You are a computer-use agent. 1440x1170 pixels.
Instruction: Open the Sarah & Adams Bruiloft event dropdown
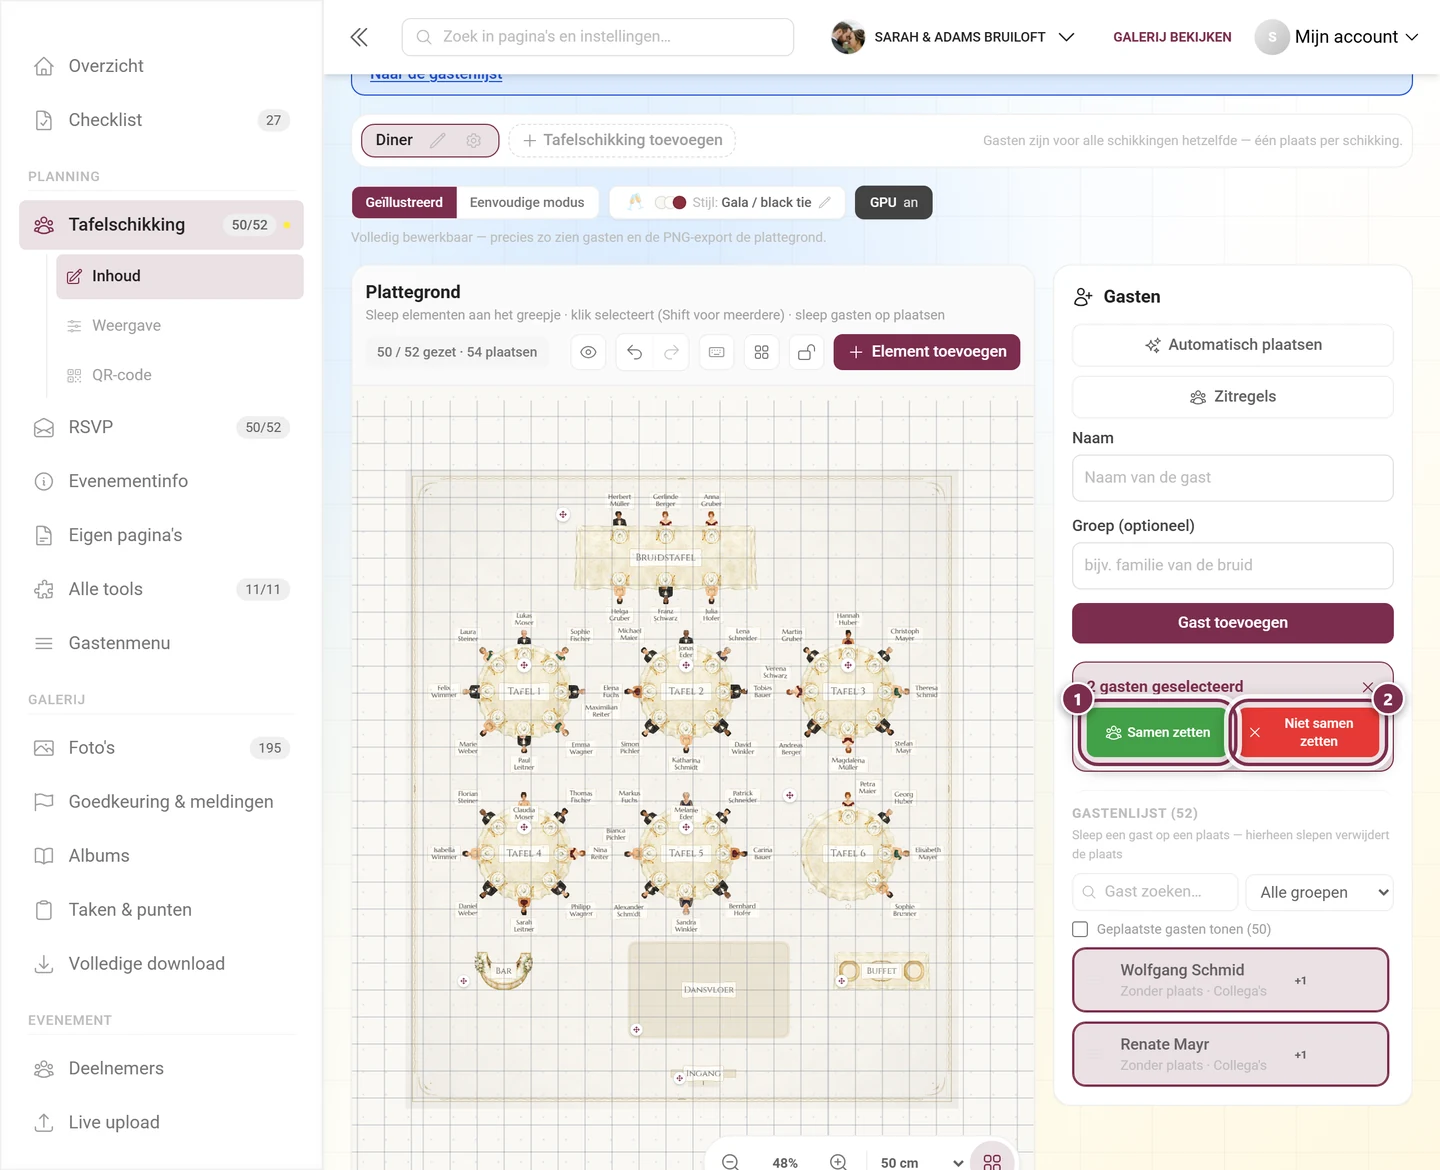tap(953, 37)
